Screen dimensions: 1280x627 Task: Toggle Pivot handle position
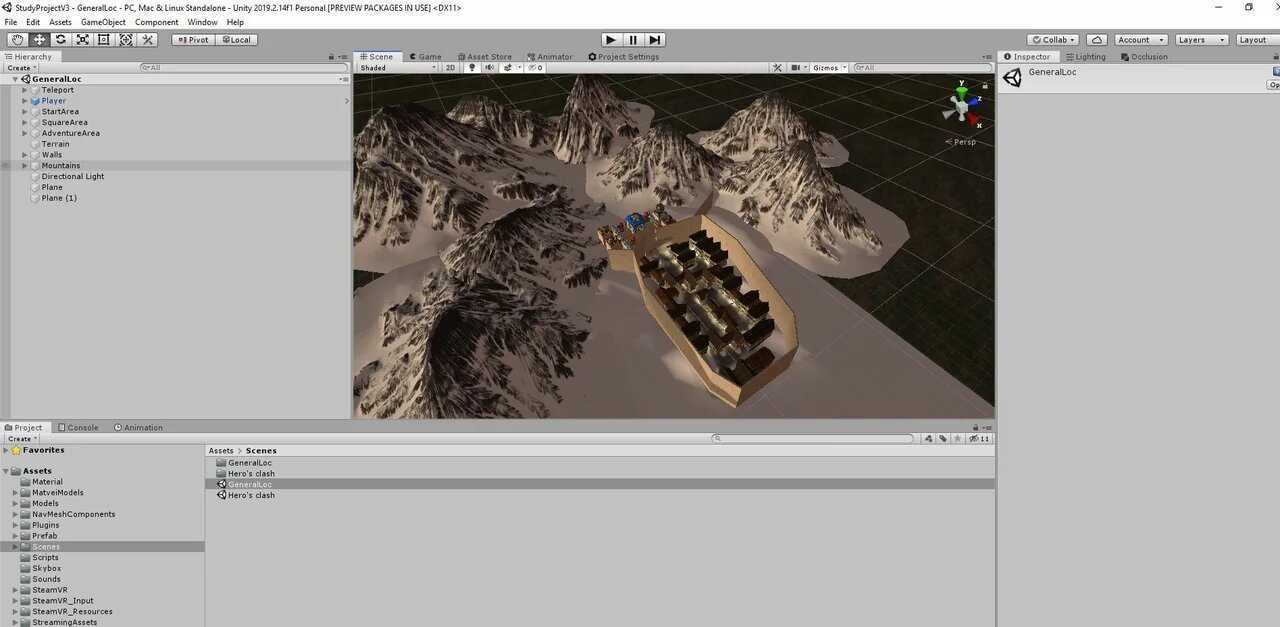193,40
